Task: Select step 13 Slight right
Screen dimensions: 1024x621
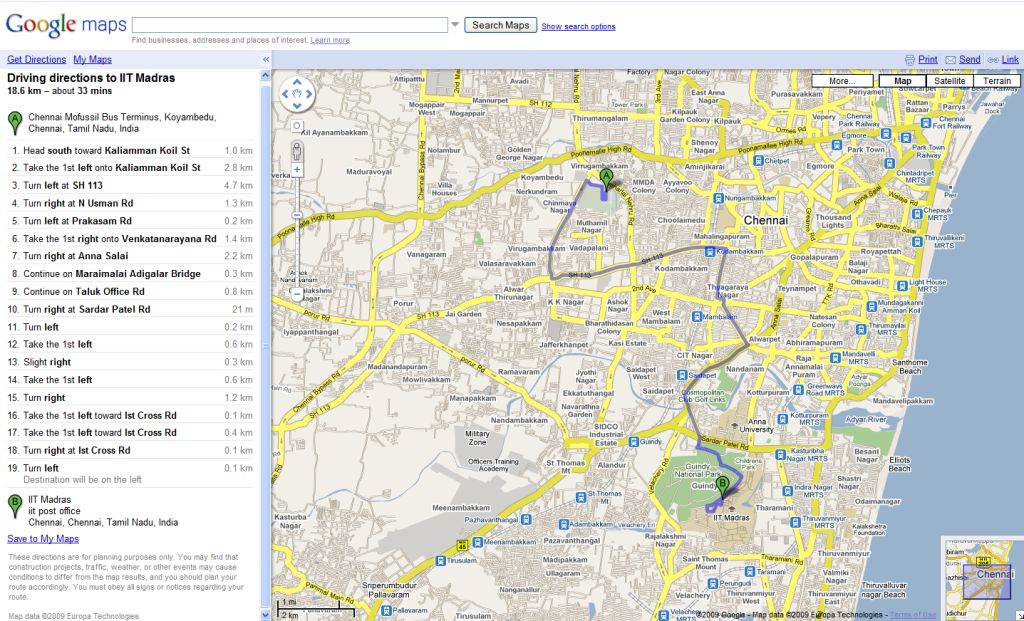Action: (130, 362)
